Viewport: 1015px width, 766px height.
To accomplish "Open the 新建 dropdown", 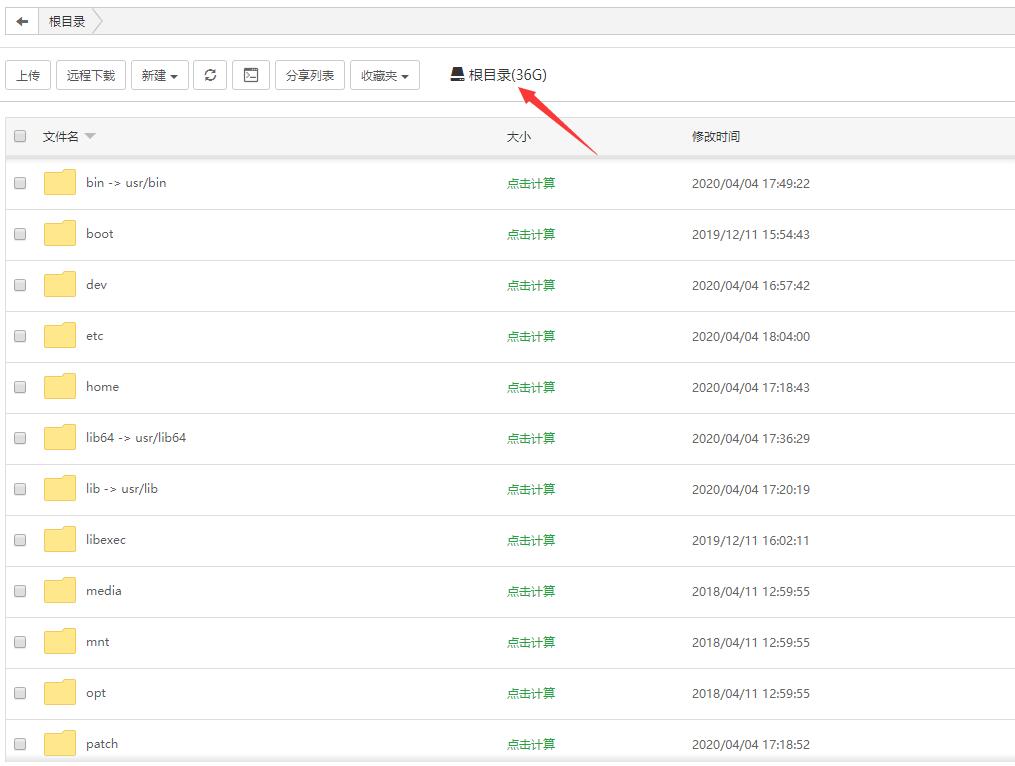I will point(160,75).
